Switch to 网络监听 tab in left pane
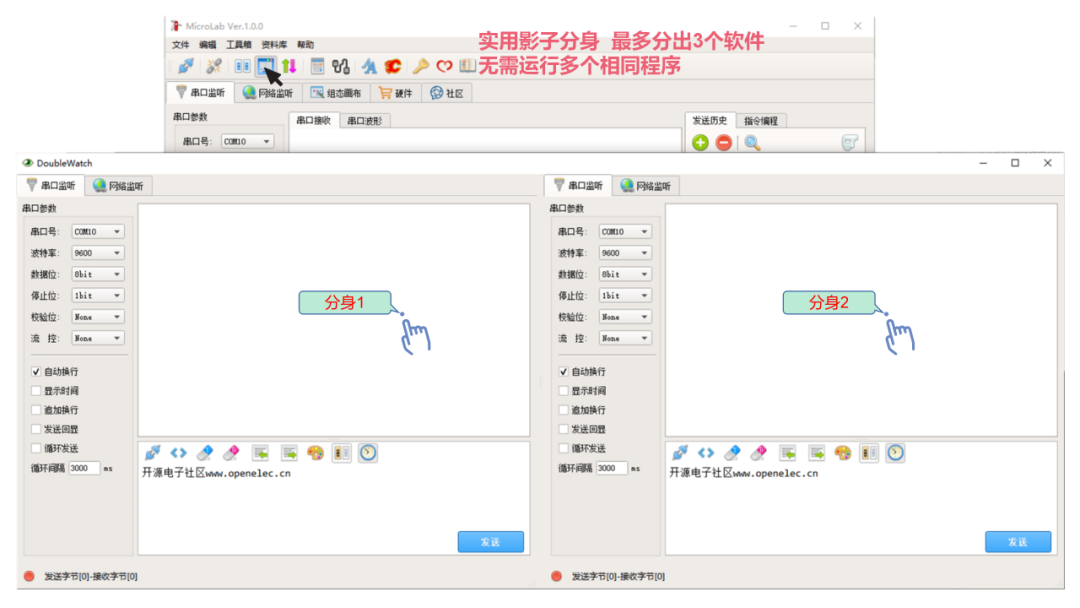Image resolution: width=1080 pixels, height=608 pixels. (x=118, y=186)
